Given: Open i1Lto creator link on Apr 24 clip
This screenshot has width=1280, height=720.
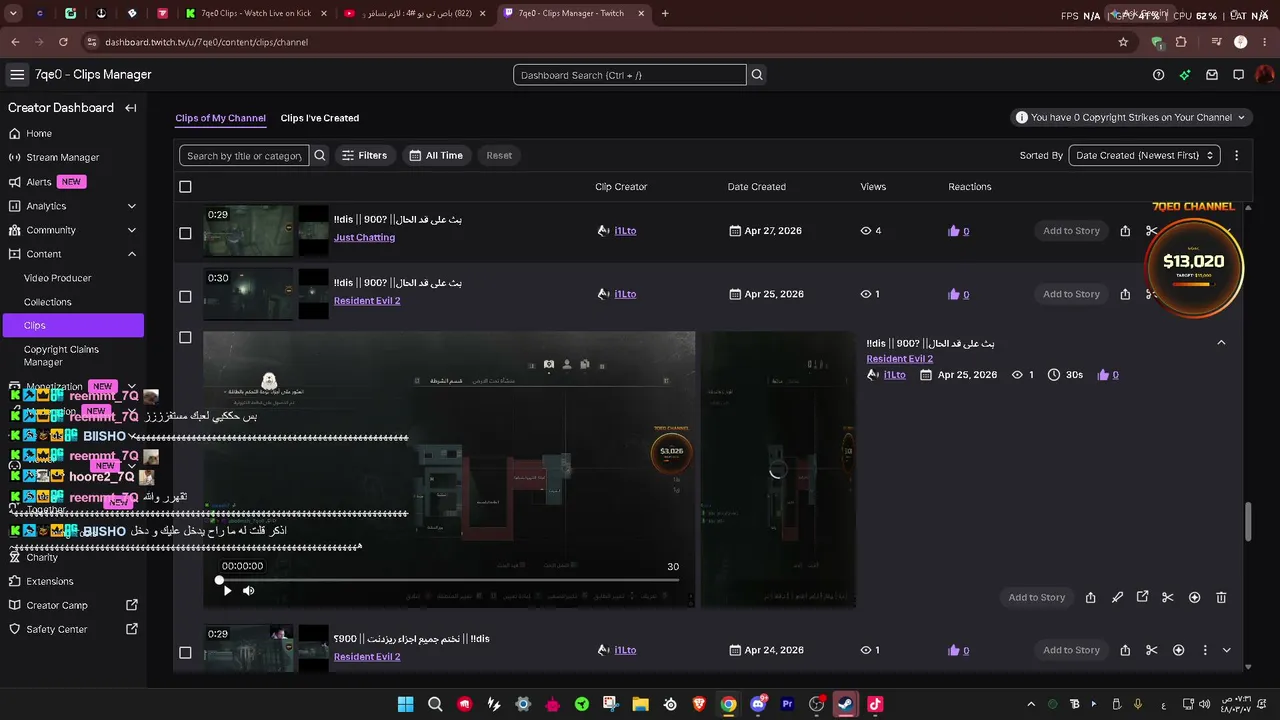Looking at the screenshot, I should click(x=625, y=650).
